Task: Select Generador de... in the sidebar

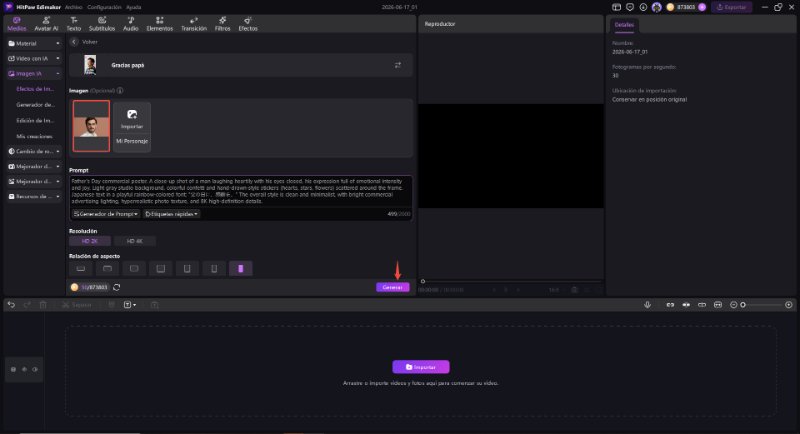Action: pos(35,105)
